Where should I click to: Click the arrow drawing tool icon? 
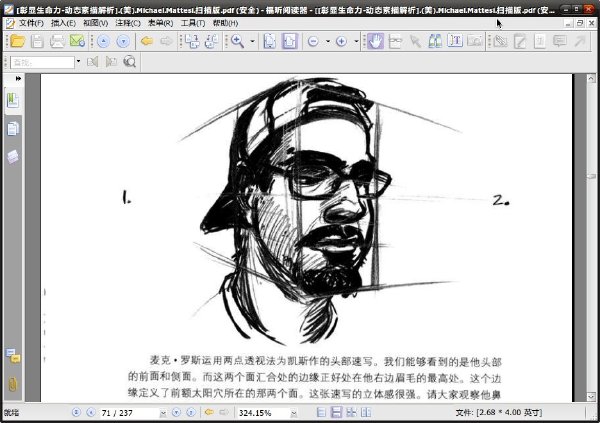(580, 41)
